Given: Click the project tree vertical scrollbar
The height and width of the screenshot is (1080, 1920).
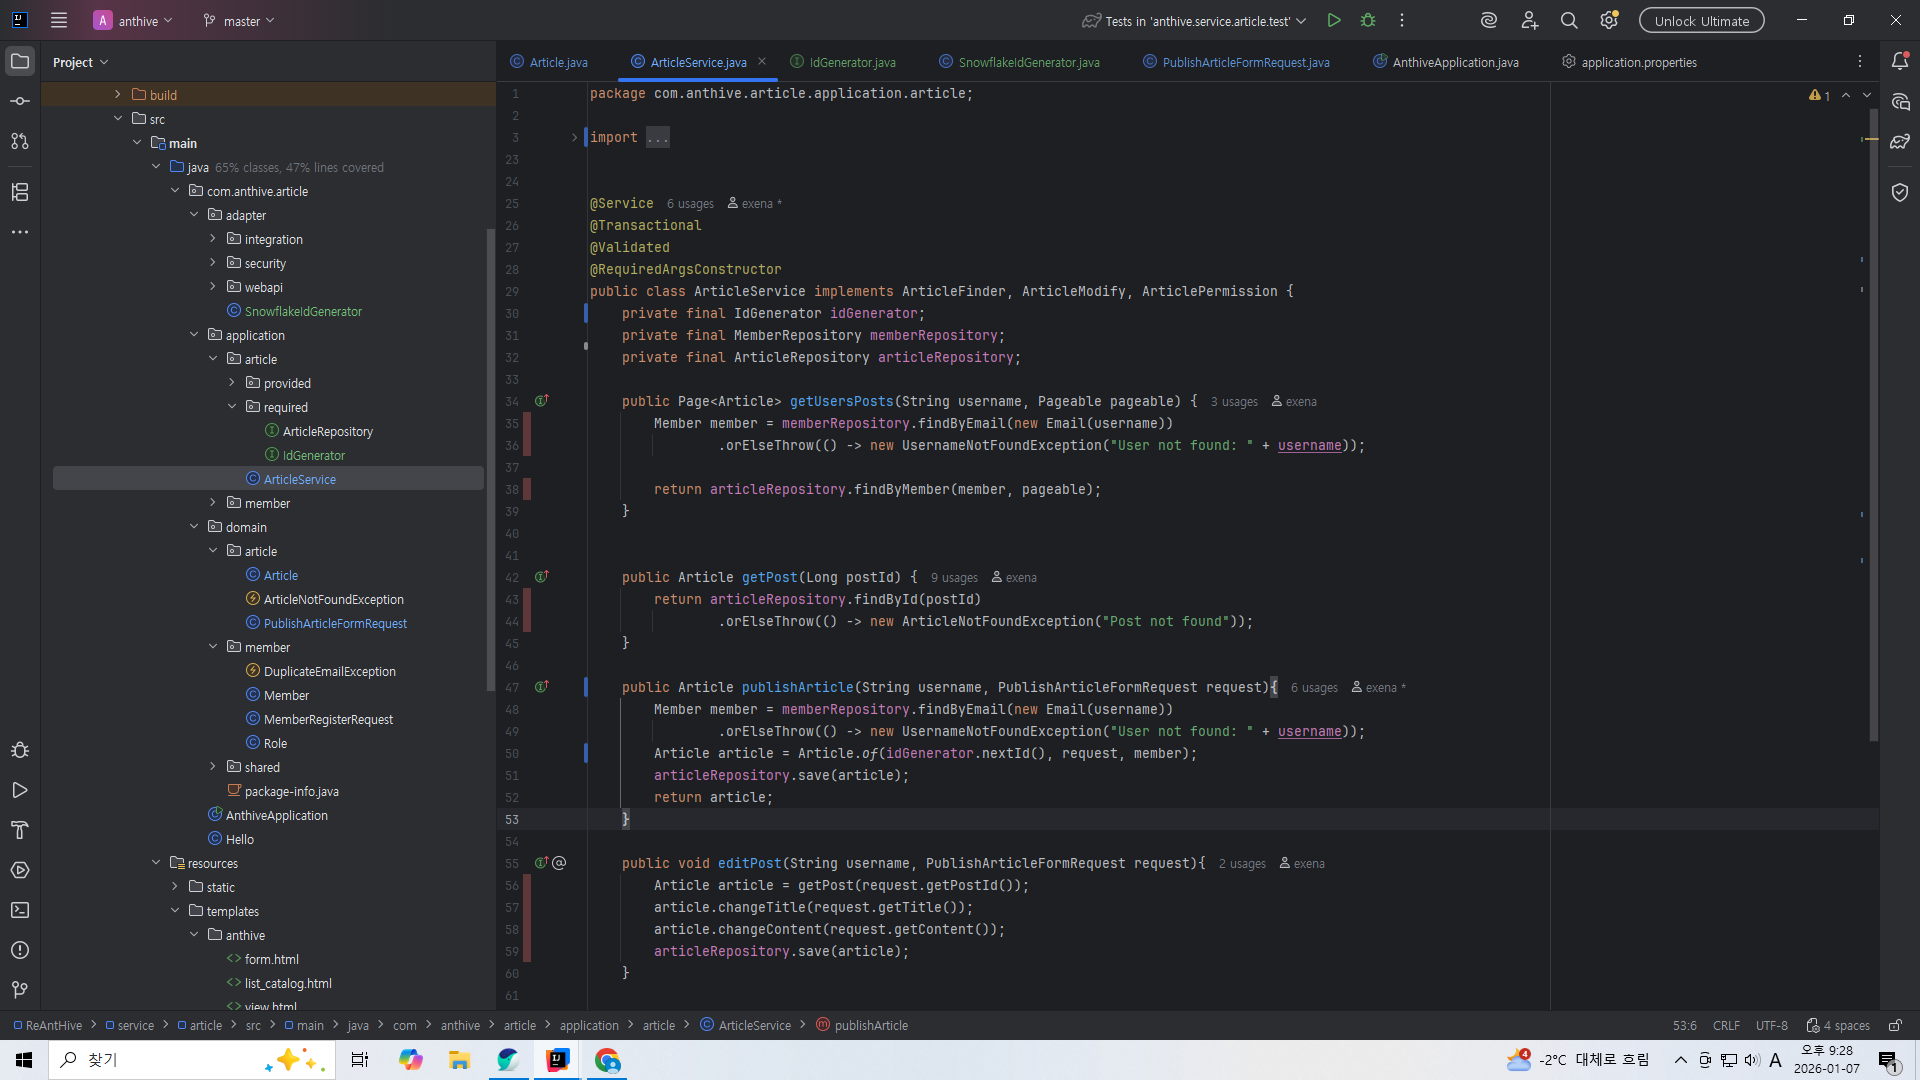Looking at the screenshot, I should pos(490,460).
